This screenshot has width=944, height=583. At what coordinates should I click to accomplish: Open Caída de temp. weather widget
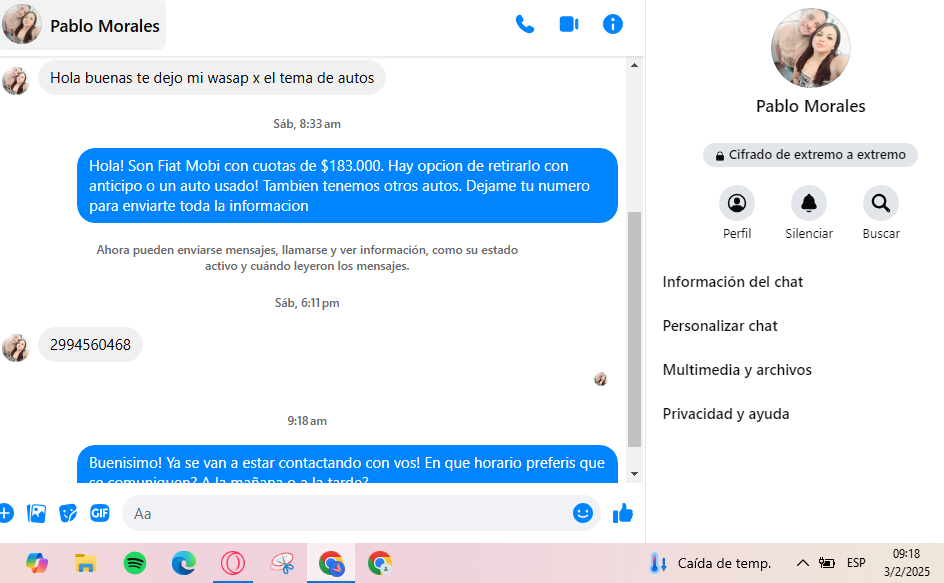710,563
